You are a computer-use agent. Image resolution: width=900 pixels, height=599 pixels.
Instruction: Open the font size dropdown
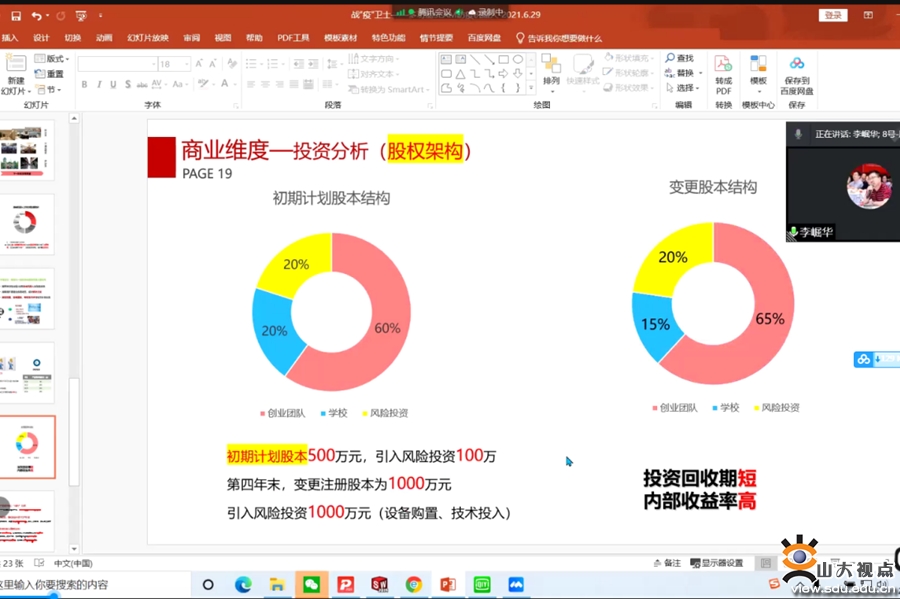187,64
